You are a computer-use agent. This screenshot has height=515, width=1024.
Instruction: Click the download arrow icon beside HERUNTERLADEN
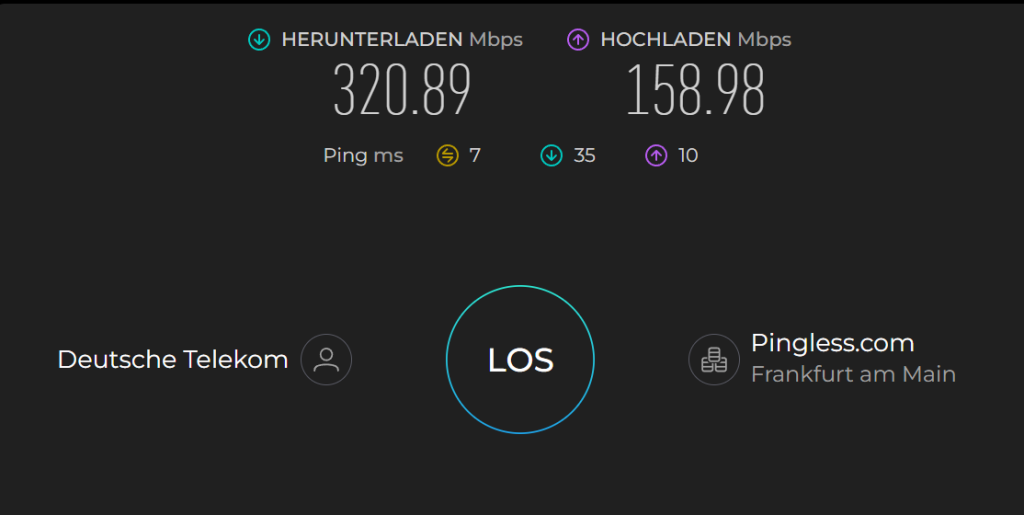coord(259,40)
